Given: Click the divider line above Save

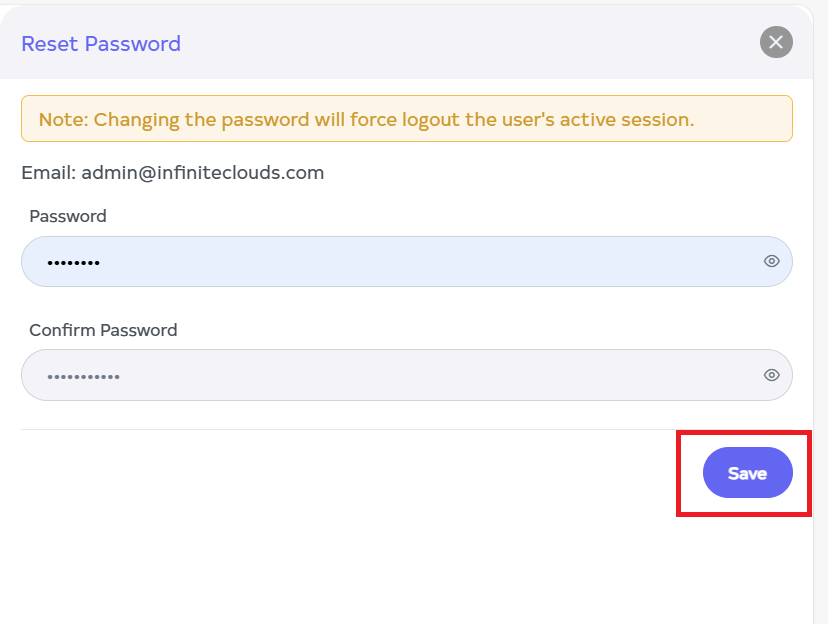Looking at the screenshot, I should (350, 430).
